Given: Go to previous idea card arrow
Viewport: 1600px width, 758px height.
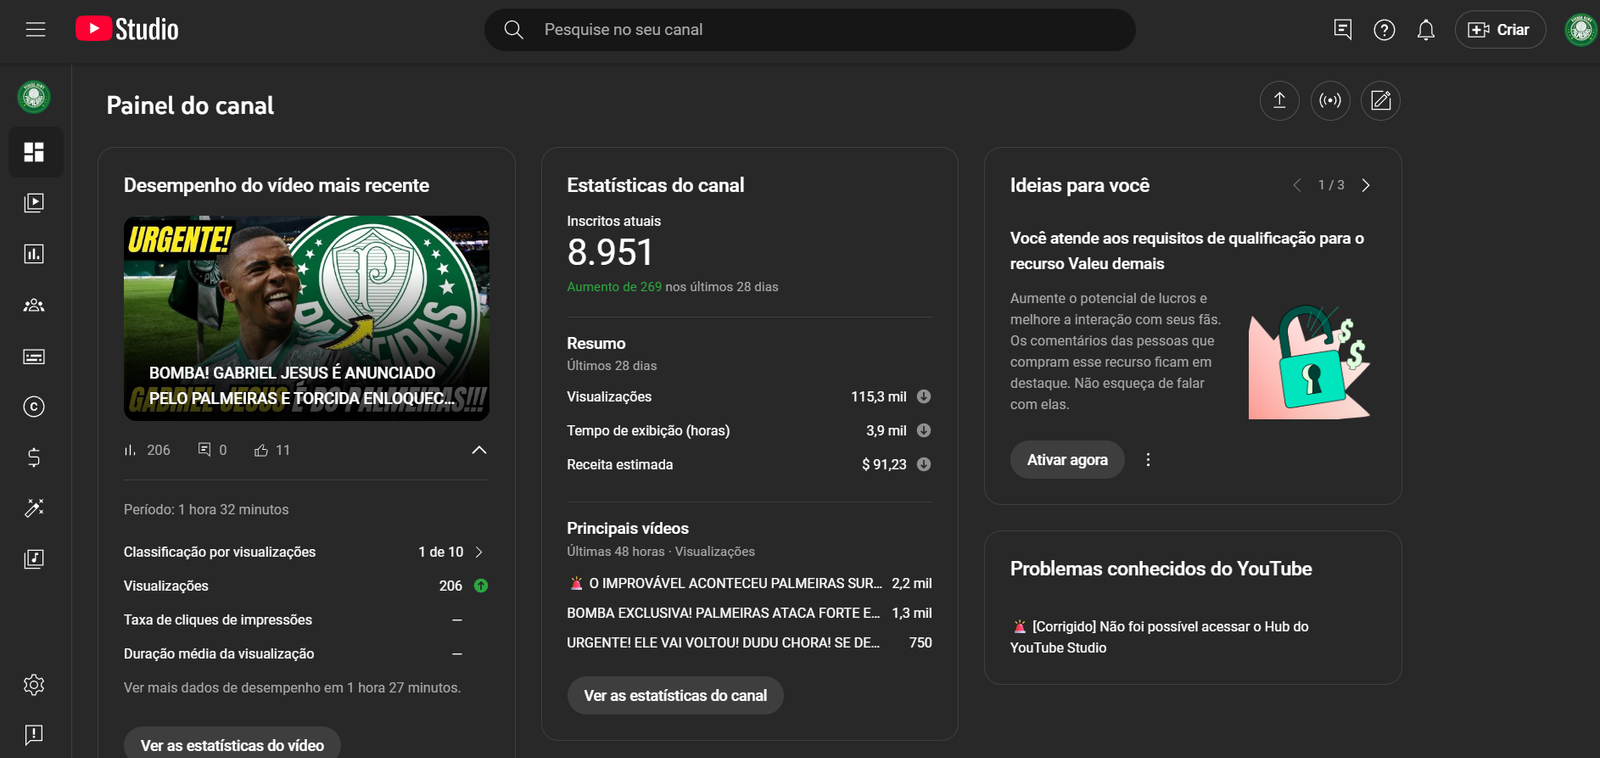Looking at the screenshot, I should [1297, 185].
